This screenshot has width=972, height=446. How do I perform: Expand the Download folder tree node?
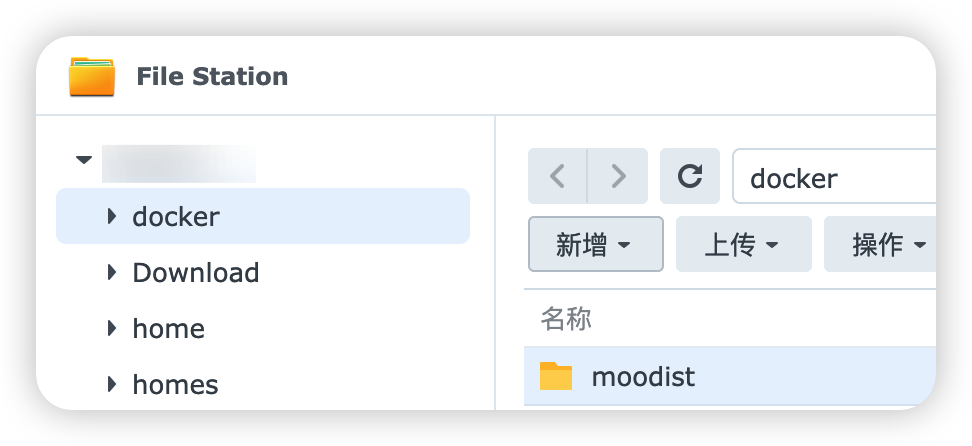coord(112,272)
